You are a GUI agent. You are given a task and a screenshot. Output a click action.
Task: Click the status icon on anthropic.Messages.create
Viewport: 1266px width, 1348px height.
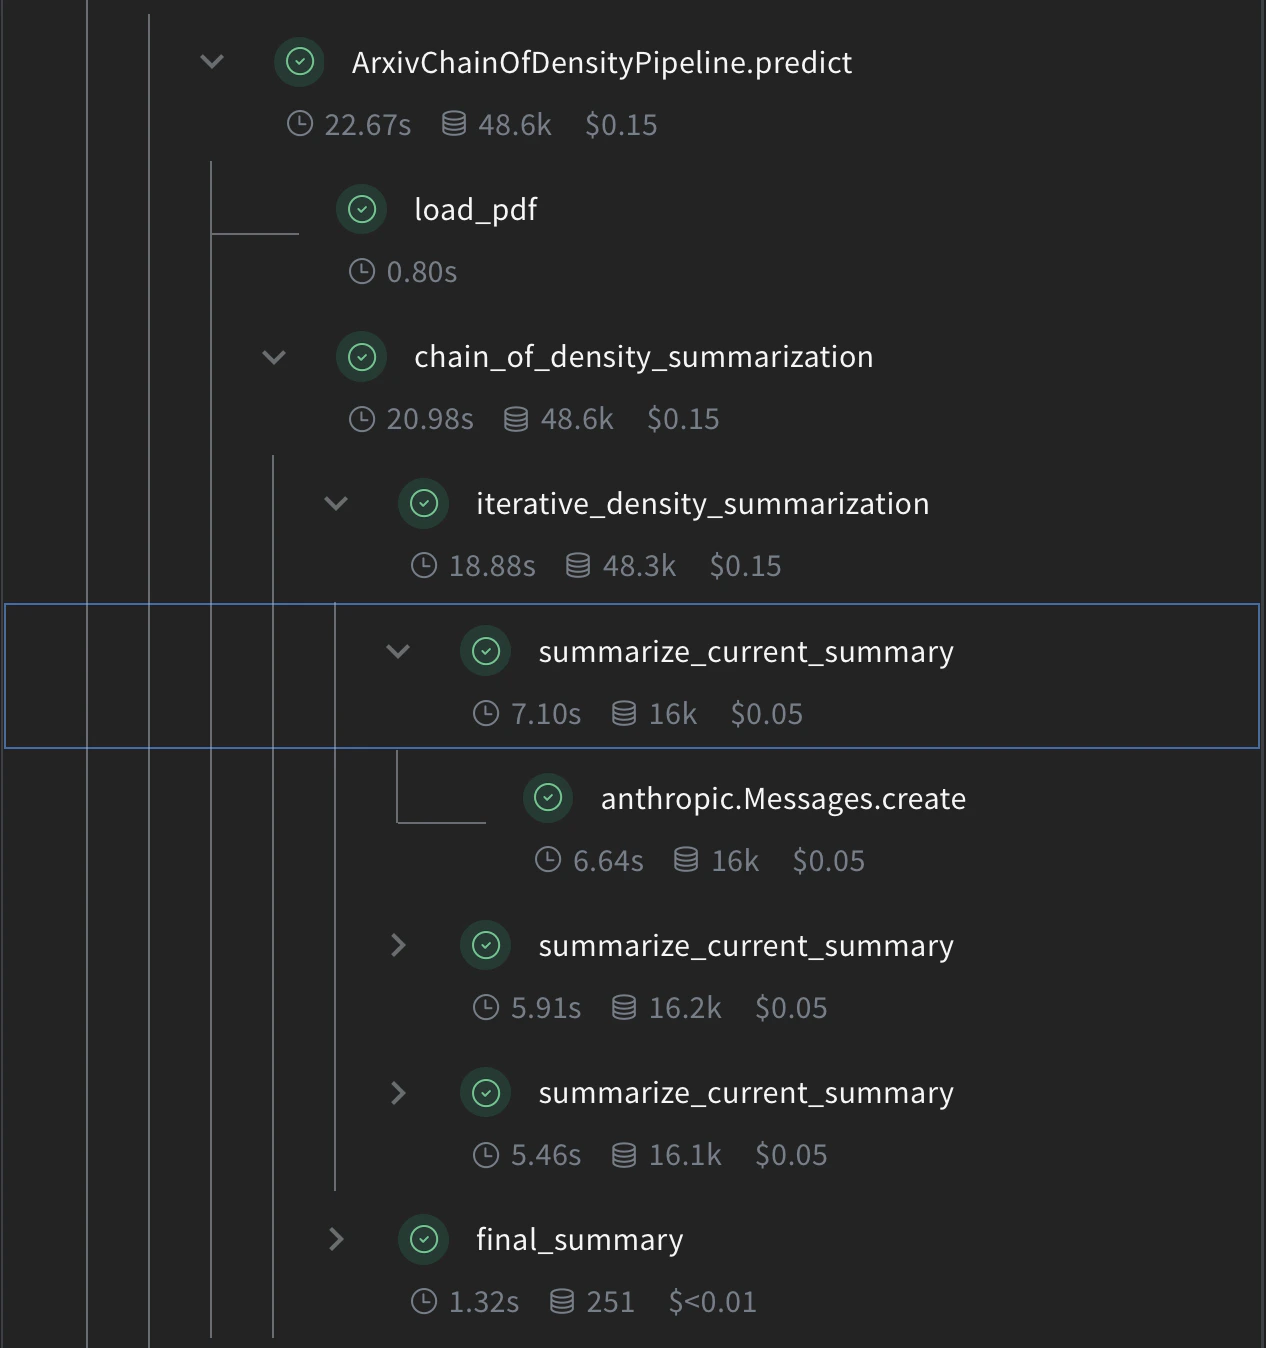(547, 799)
